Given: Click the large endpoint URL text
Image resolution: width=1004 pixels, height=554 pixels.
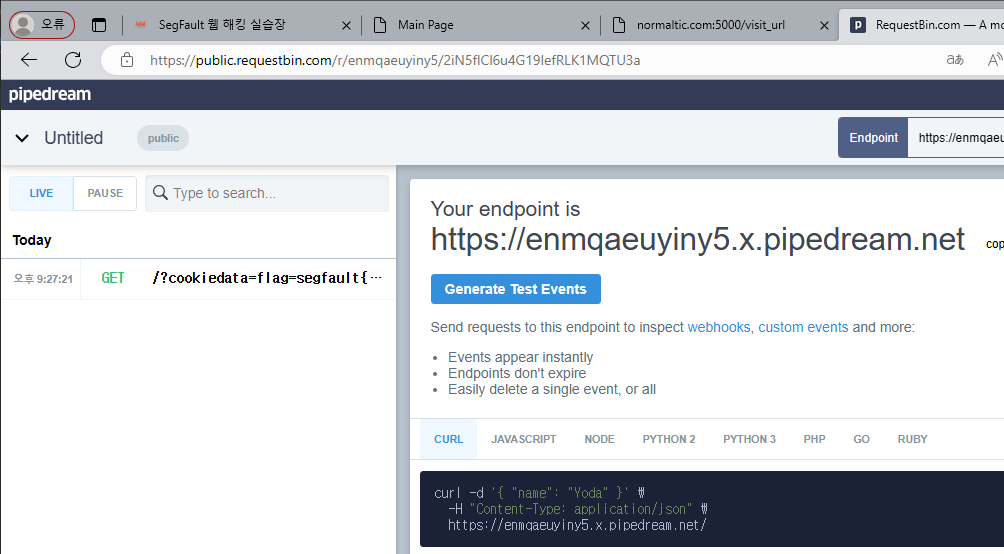Looking at the screenshot, I should click(x=697, y=240).
